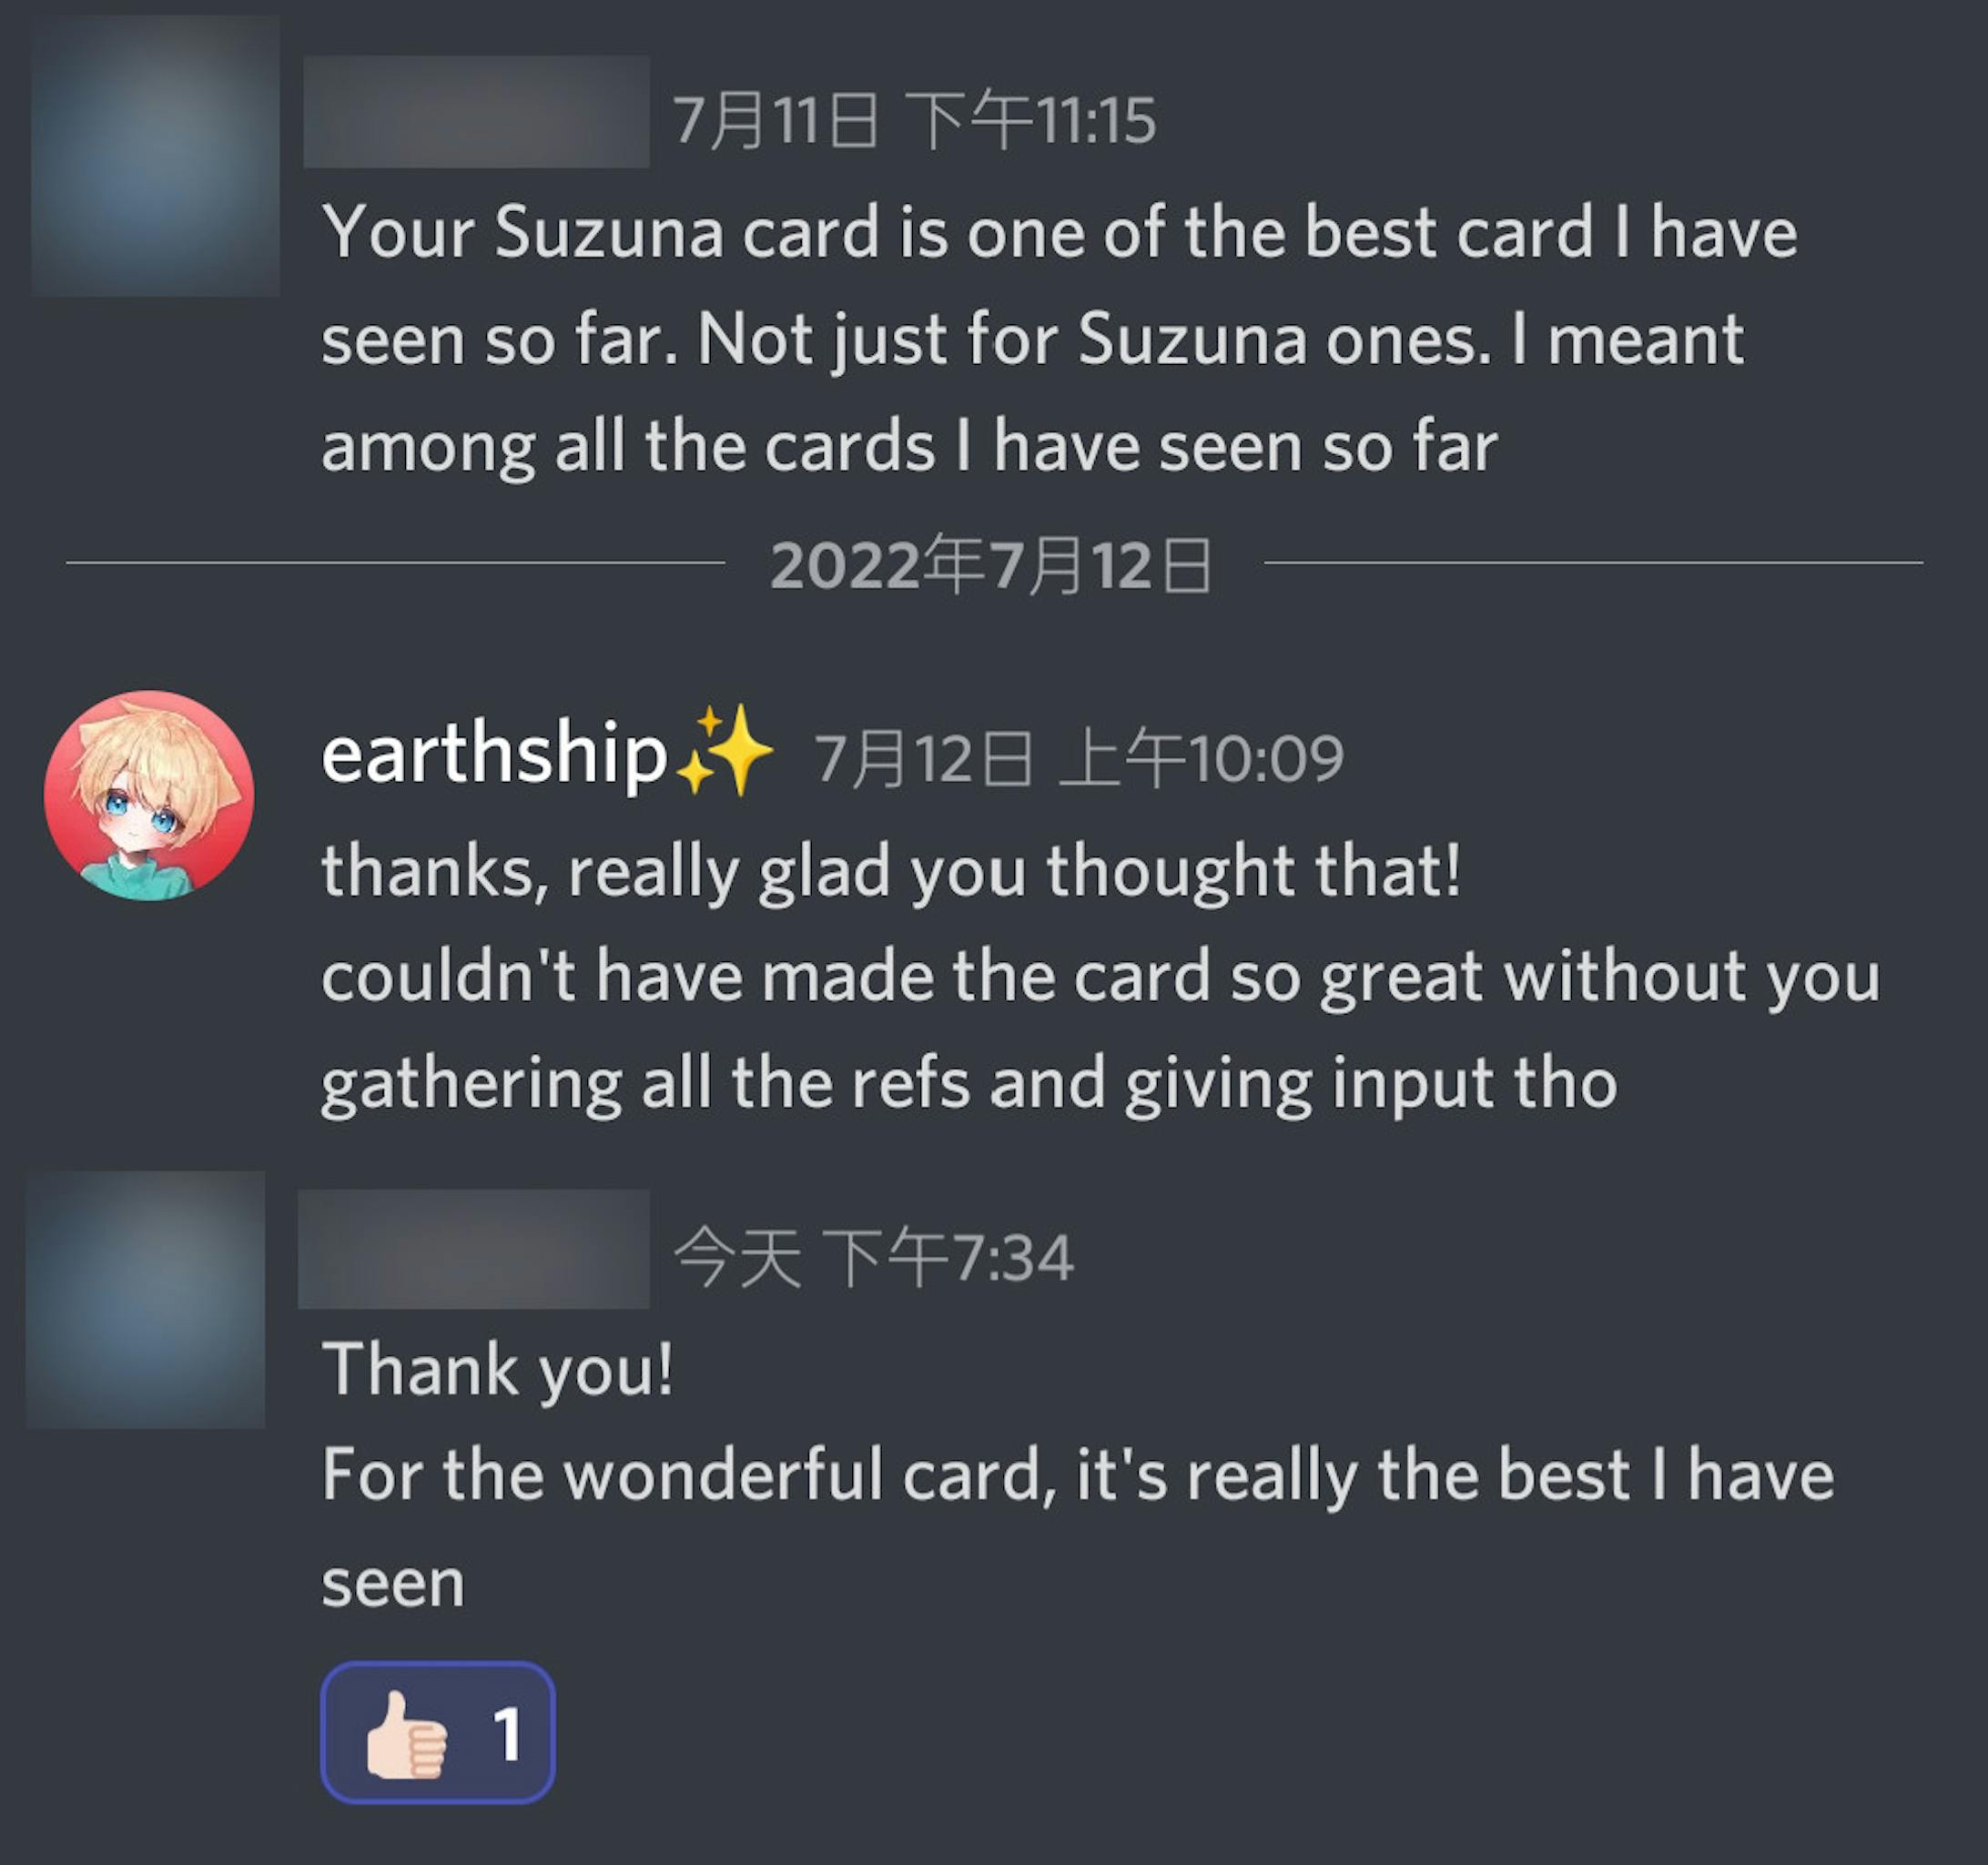The height and width of the screenshot is (1865, 1988).
Task: Open earthship's anime avatar profile picture
Action: point(149,795)
